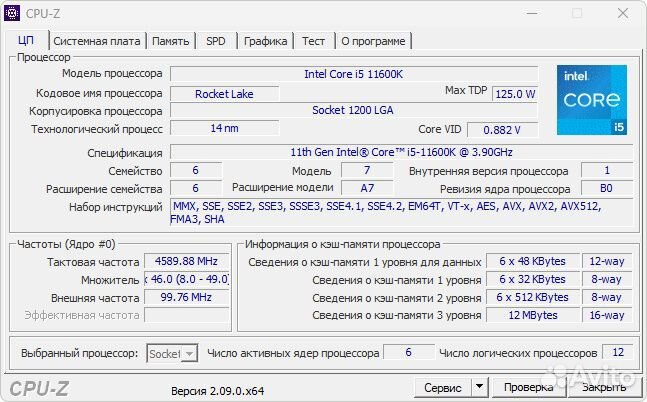Click the Ревизия ядра процессора value B0

(x=607, y=188)
